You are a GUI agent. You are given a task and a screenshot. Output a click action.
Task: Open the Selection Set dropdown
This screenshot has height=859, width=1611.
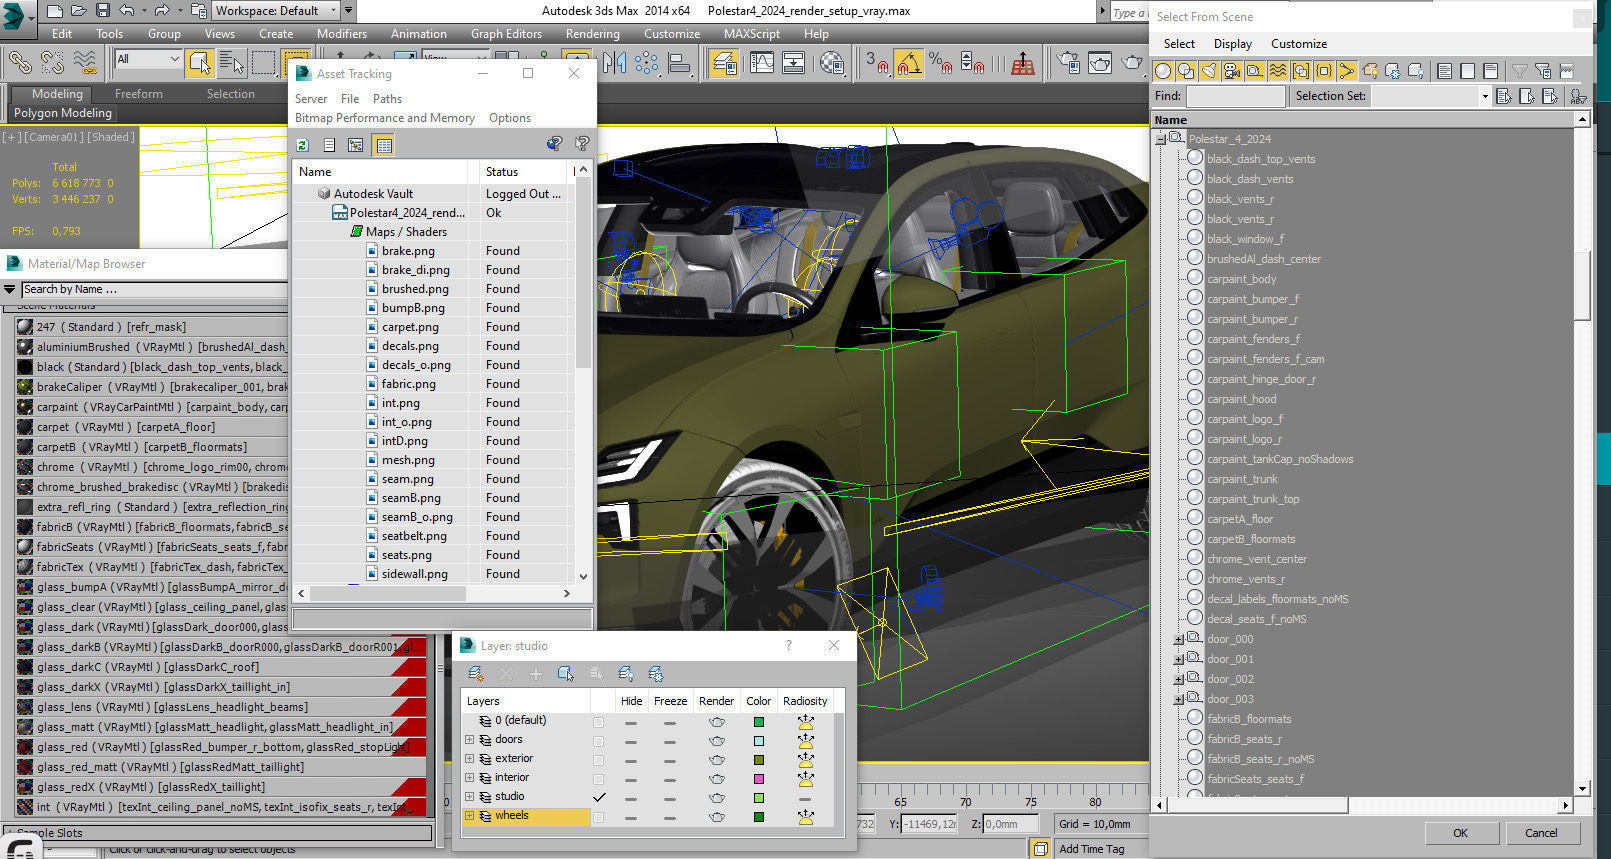point(1484,96)
